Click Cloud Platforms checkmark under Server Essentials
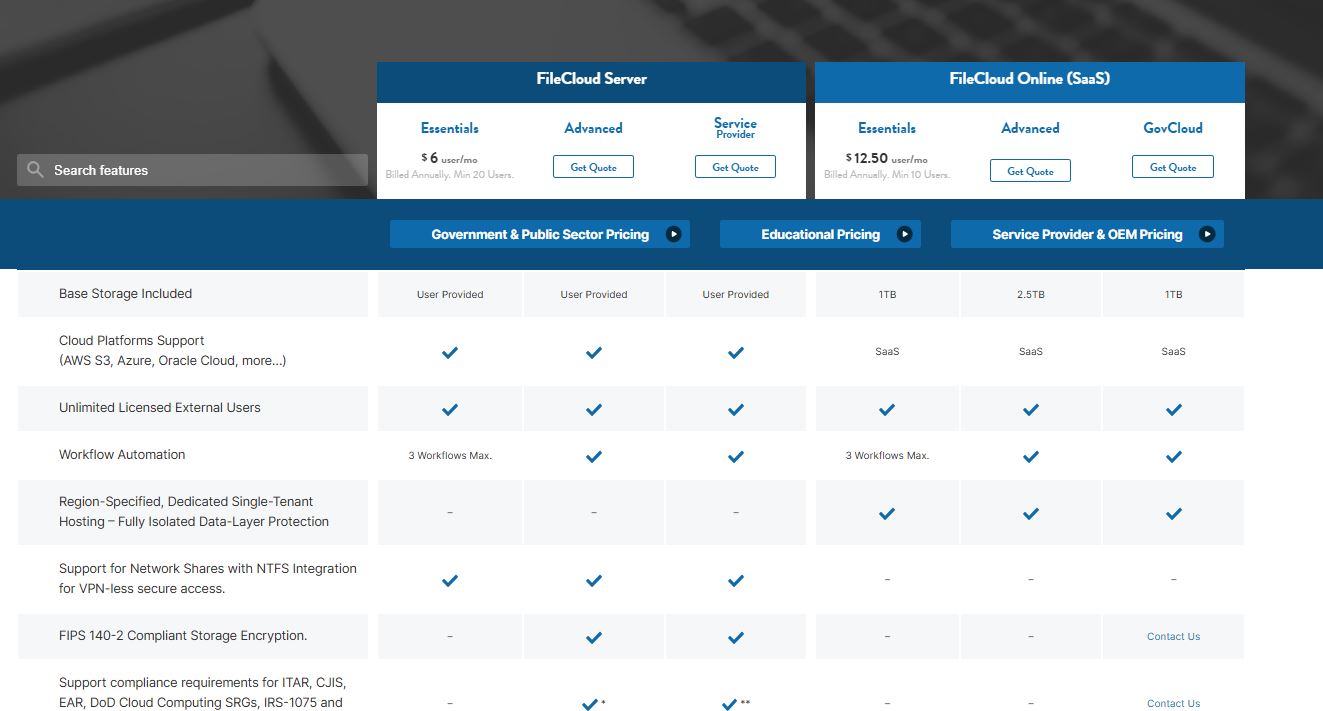Image resolution: width=1323 pixels, height=711 pixels. pos(449,352)
